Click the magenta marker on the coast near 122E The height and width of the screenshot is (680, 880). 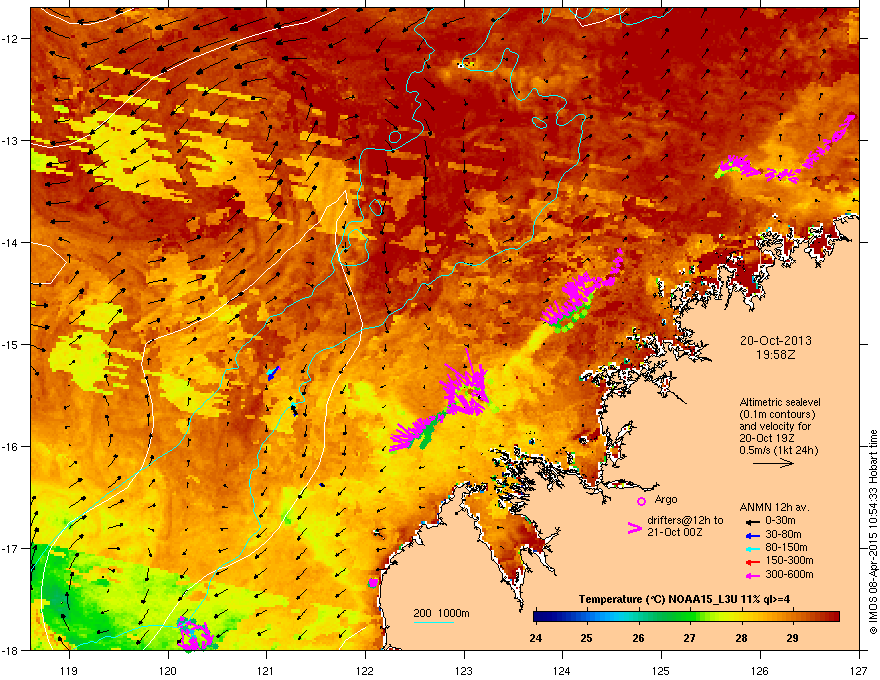pos(373,583)
